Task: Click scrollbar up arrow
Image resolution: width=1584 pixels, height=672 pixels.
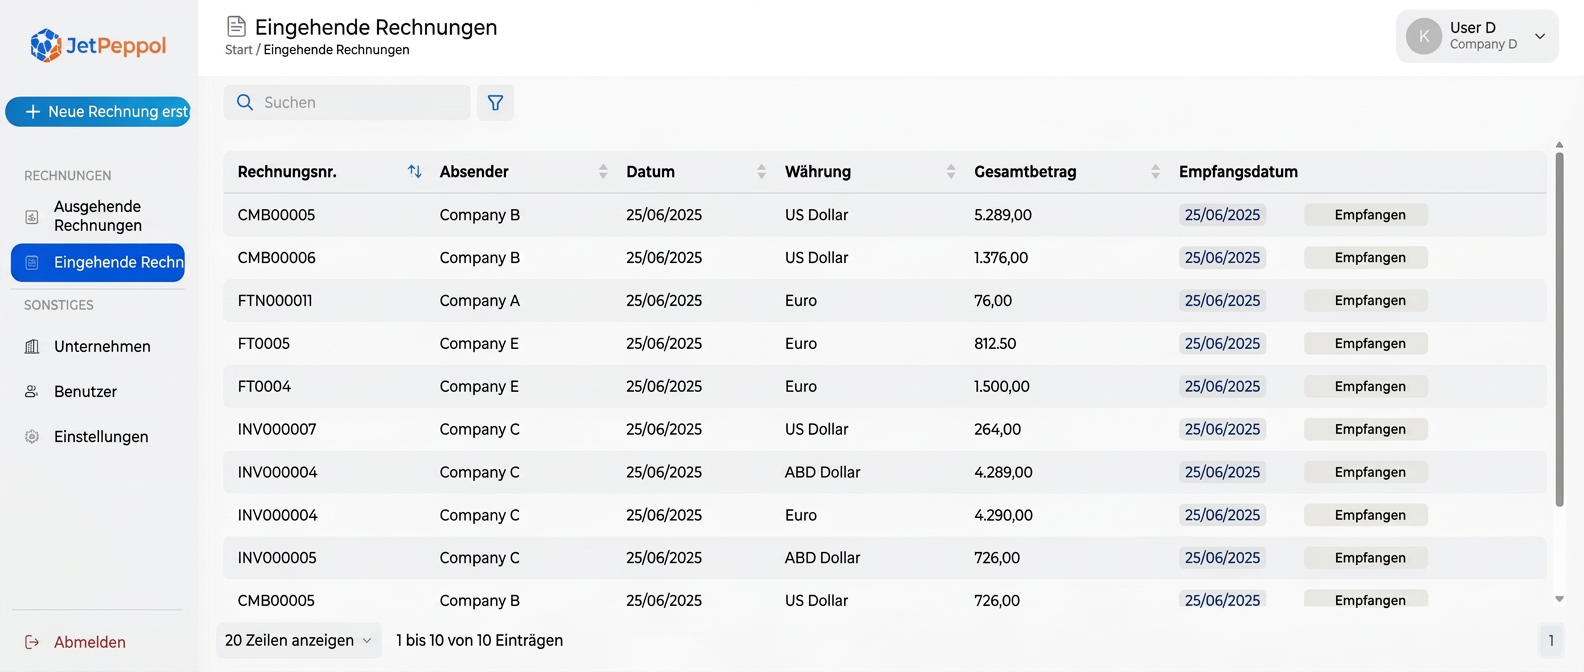Action: [1559, 145]
